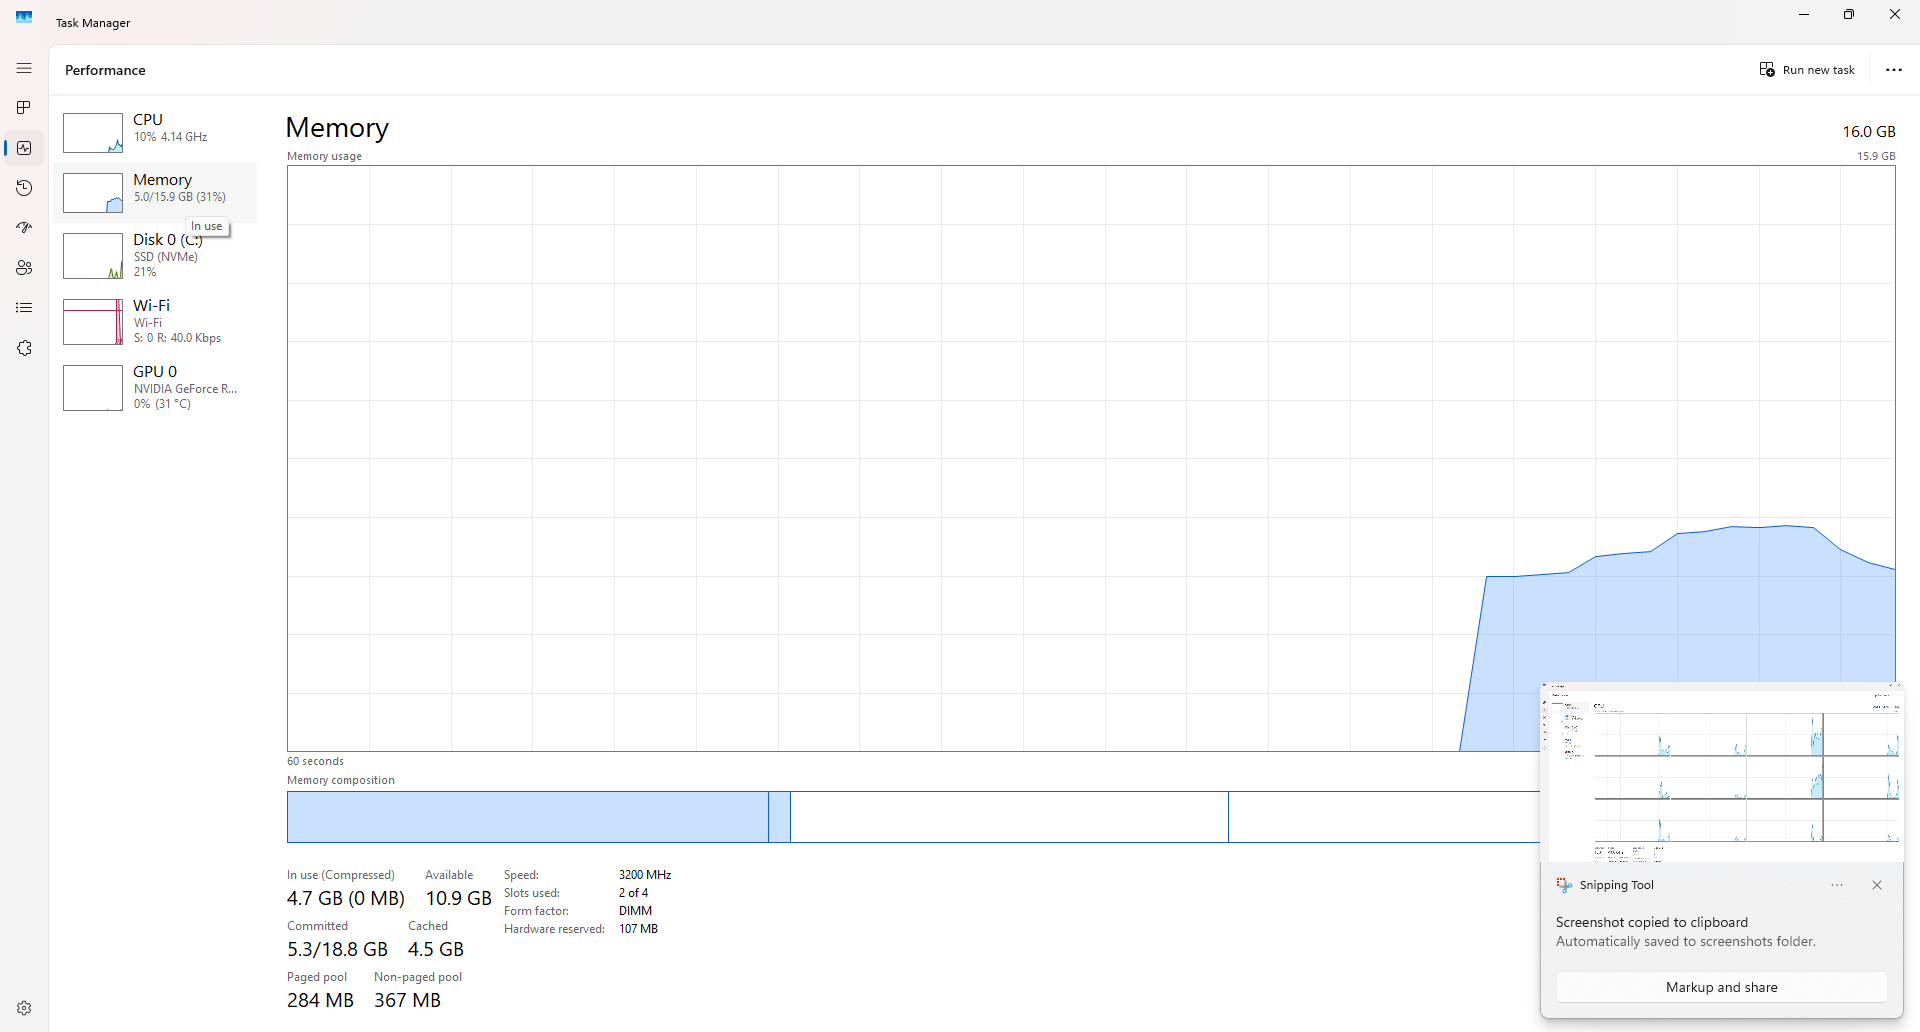
Task: Click the '4.5 GB' cached value
Action: coord(436,949)
